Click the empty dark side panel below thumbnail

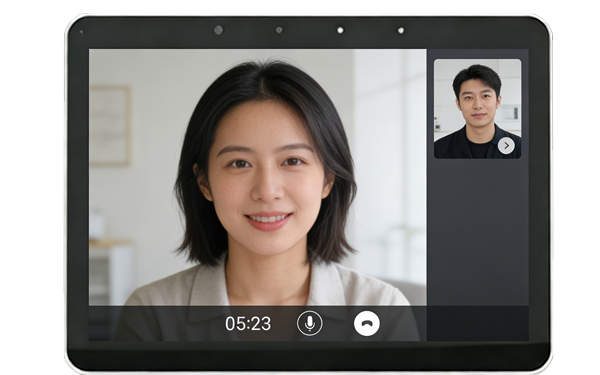point(478,232)
